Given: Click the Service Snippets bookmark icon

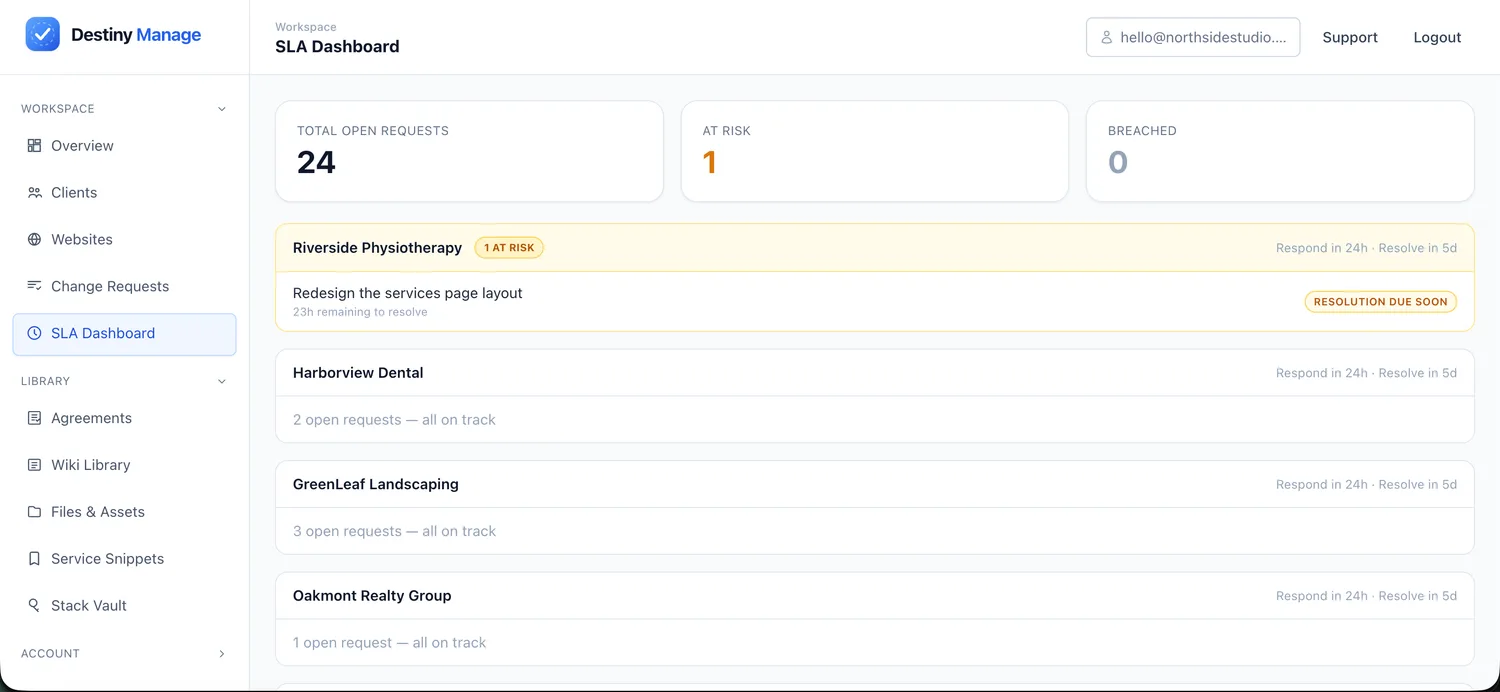Looking at the screenshot, I should (35, 559).
